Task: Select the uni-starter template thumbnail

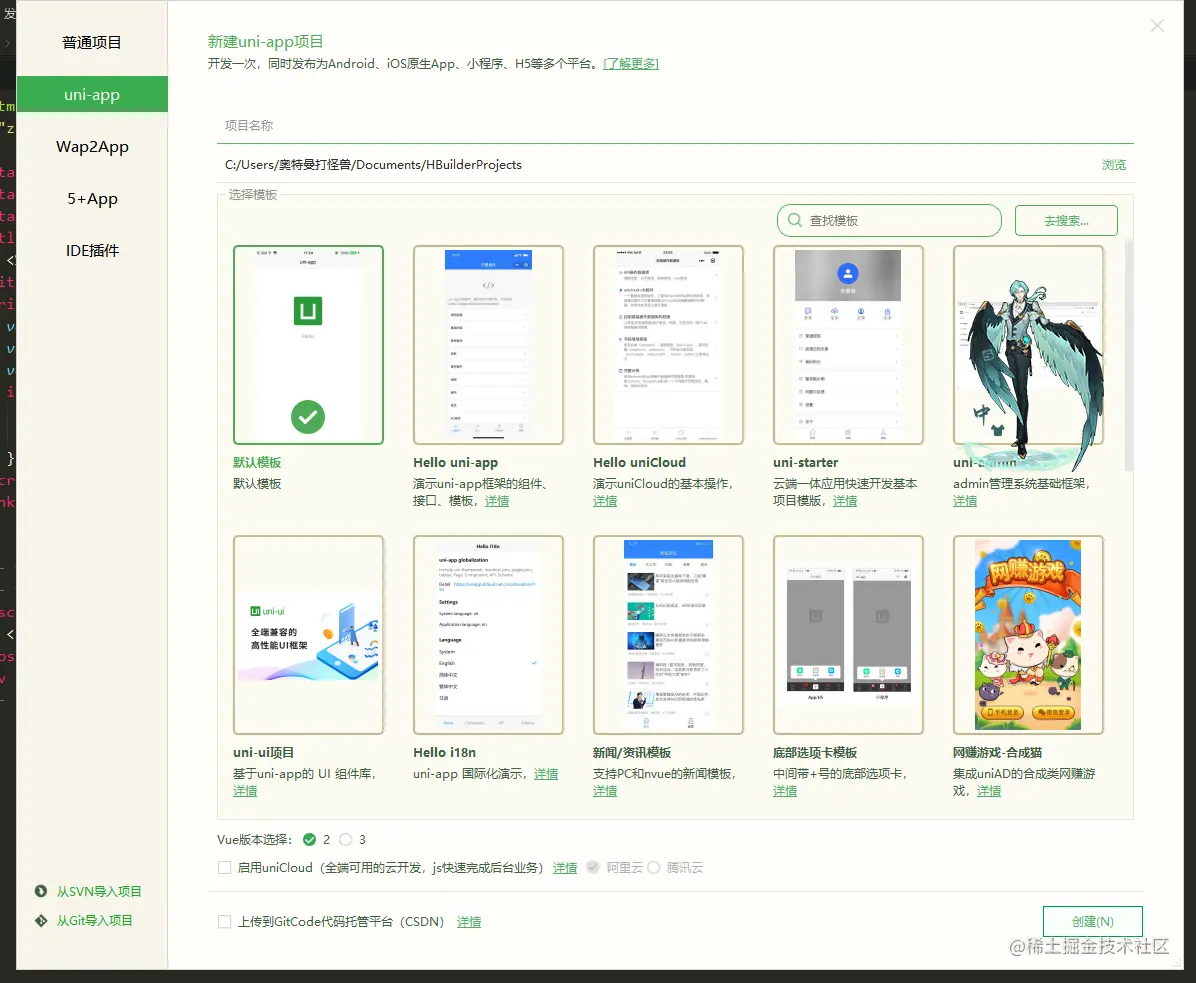Action: [x=848, y=345]
